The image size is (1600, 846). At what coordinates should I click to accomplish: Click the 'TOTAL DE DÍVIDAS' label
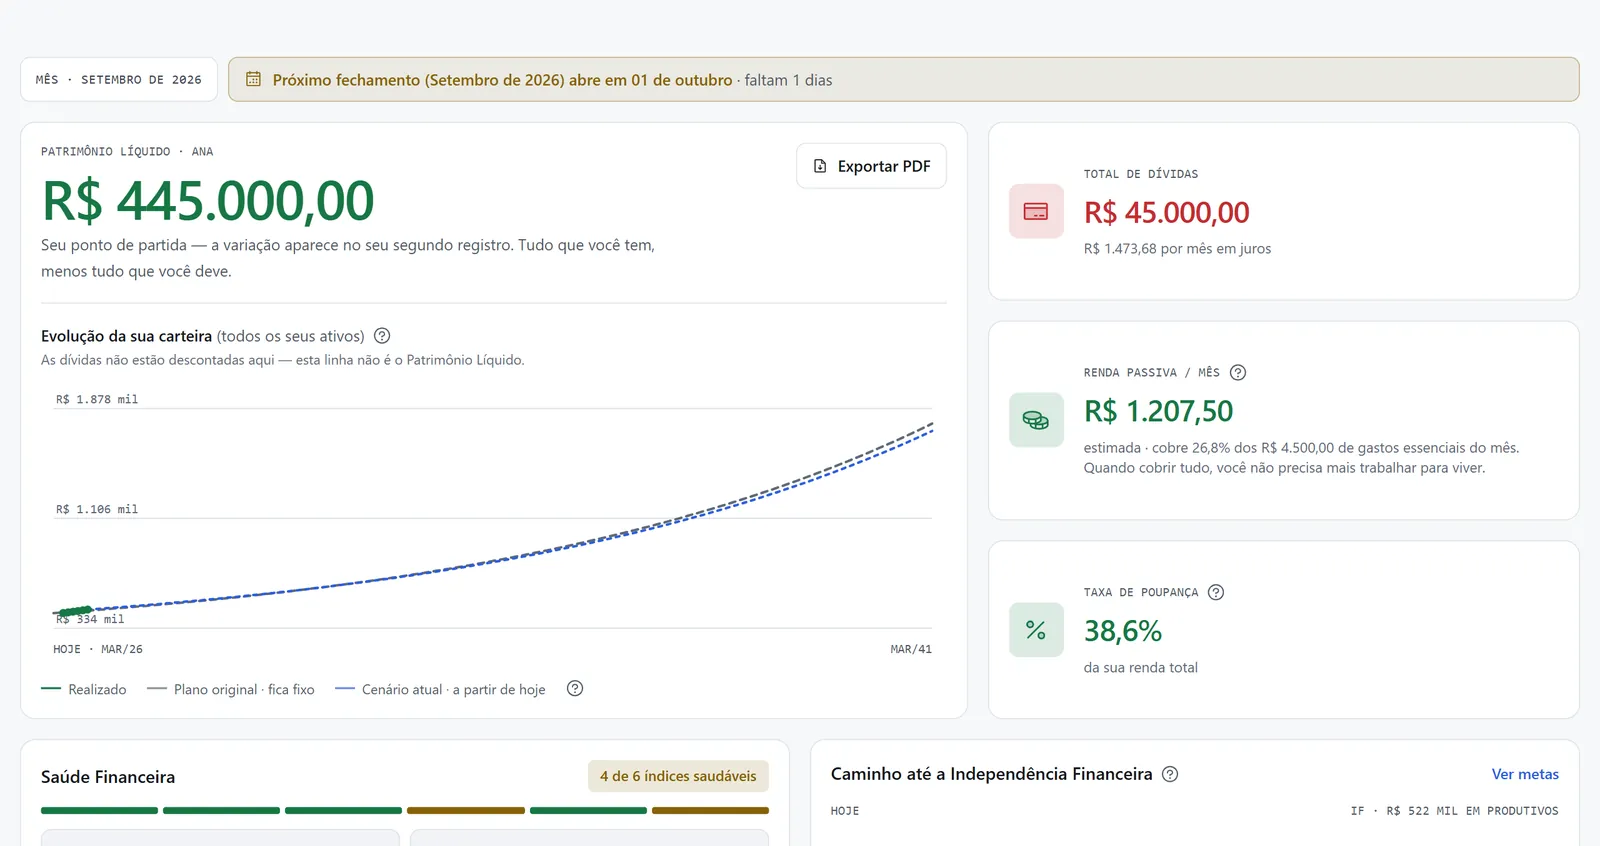click(1141, 174)
